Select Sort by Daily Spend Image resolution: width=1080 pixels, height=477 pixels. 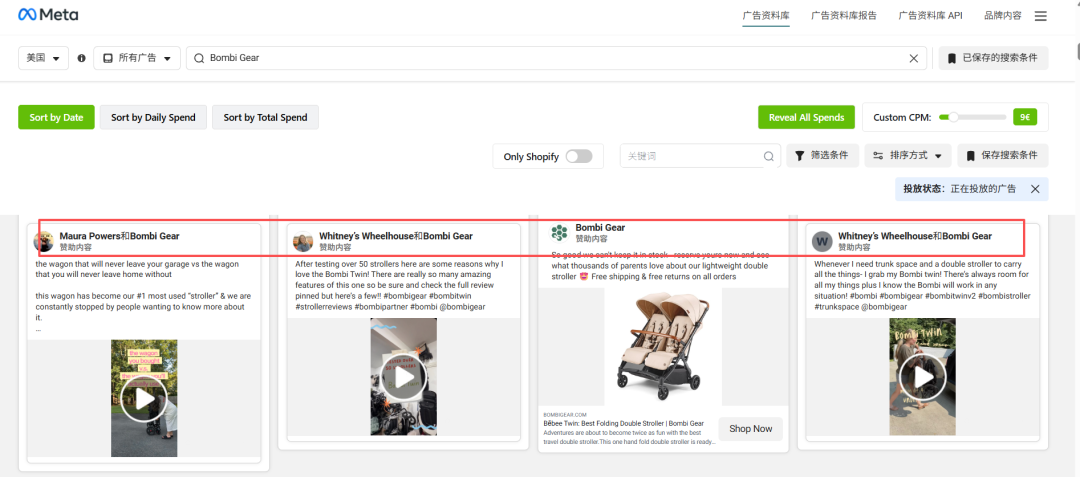[154, 117]
